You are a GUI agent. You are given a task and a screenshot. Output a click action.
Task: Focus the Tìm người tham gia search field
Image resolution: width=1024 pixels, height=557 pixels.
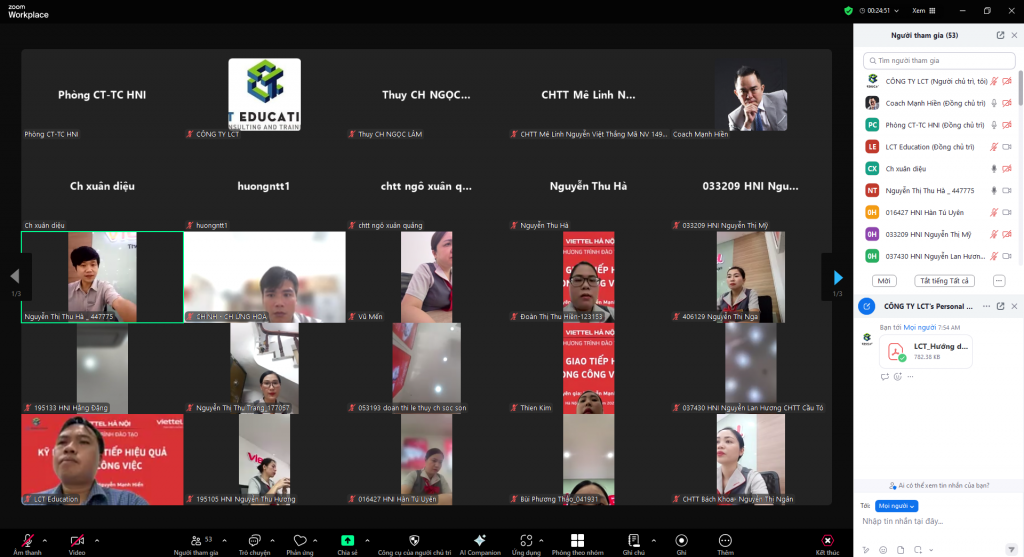(939, 60)
